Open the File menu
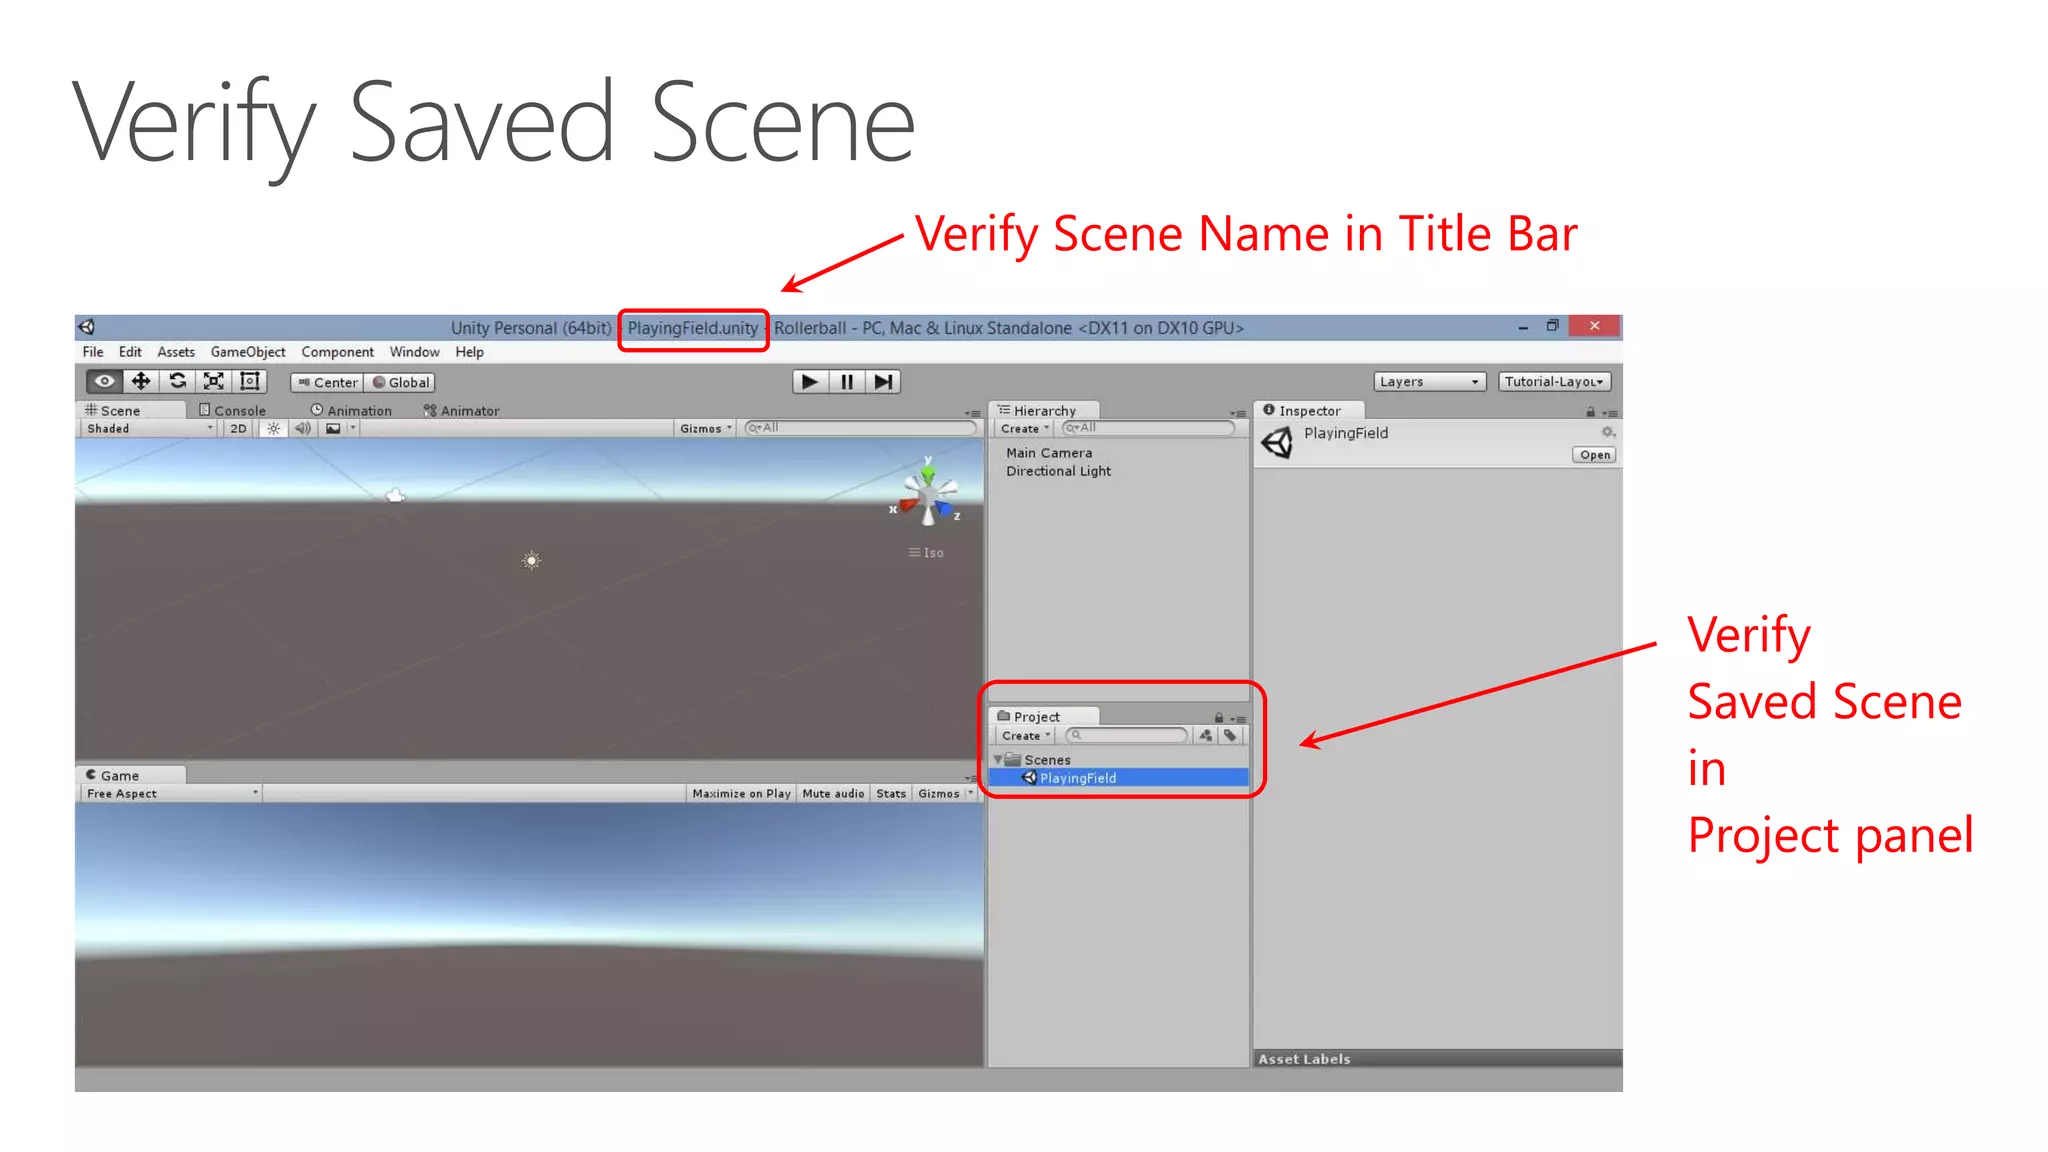The width and height of the screenshot is (2048, 1152). [93, 352]
